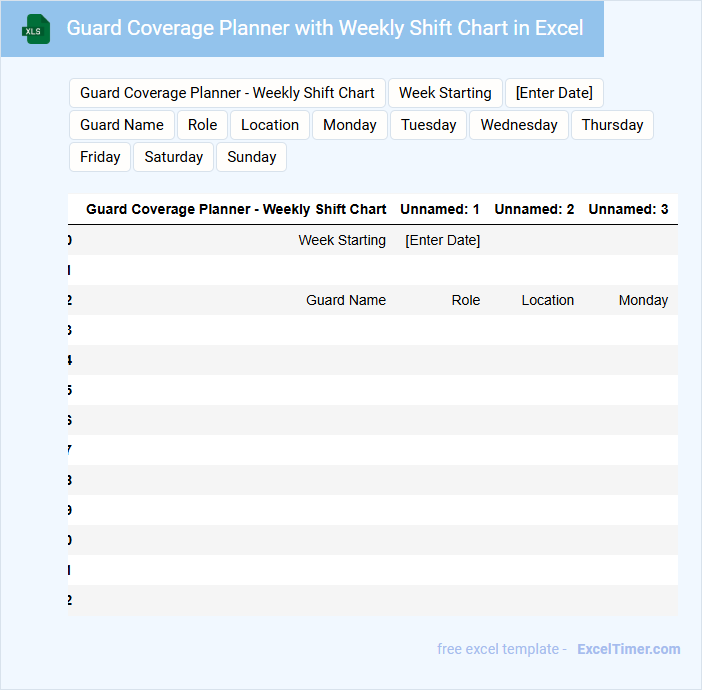This screenshot has width=702, height=690.
Task: Click the 'free excel template -' text
Action: click(502, 649)
